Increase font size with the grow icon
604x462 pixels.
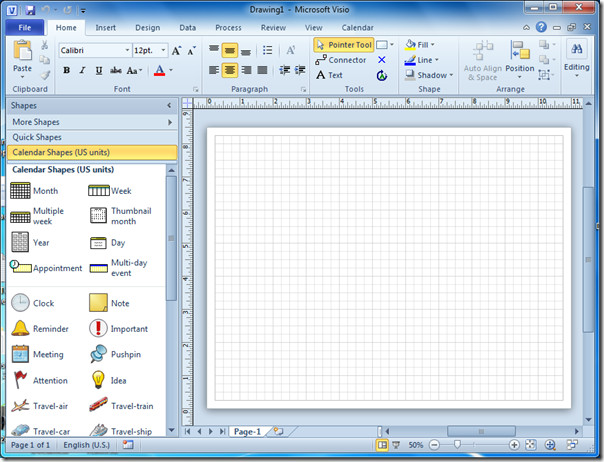pos(176,50)
